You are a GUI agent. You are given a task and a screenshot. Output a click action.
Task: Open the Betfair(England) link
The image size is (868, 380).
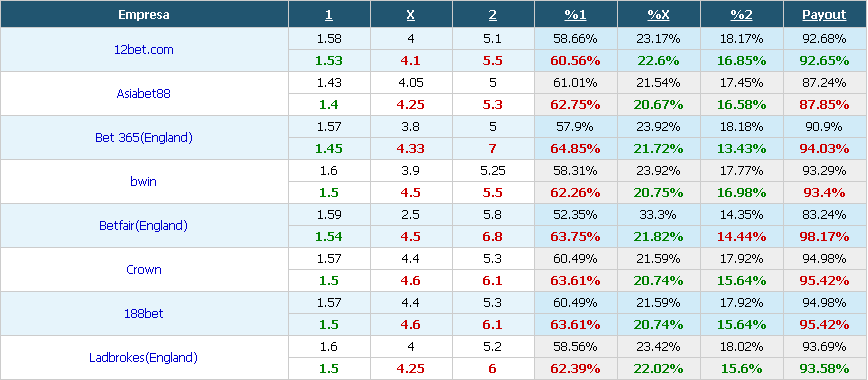(x=143, y=225)
